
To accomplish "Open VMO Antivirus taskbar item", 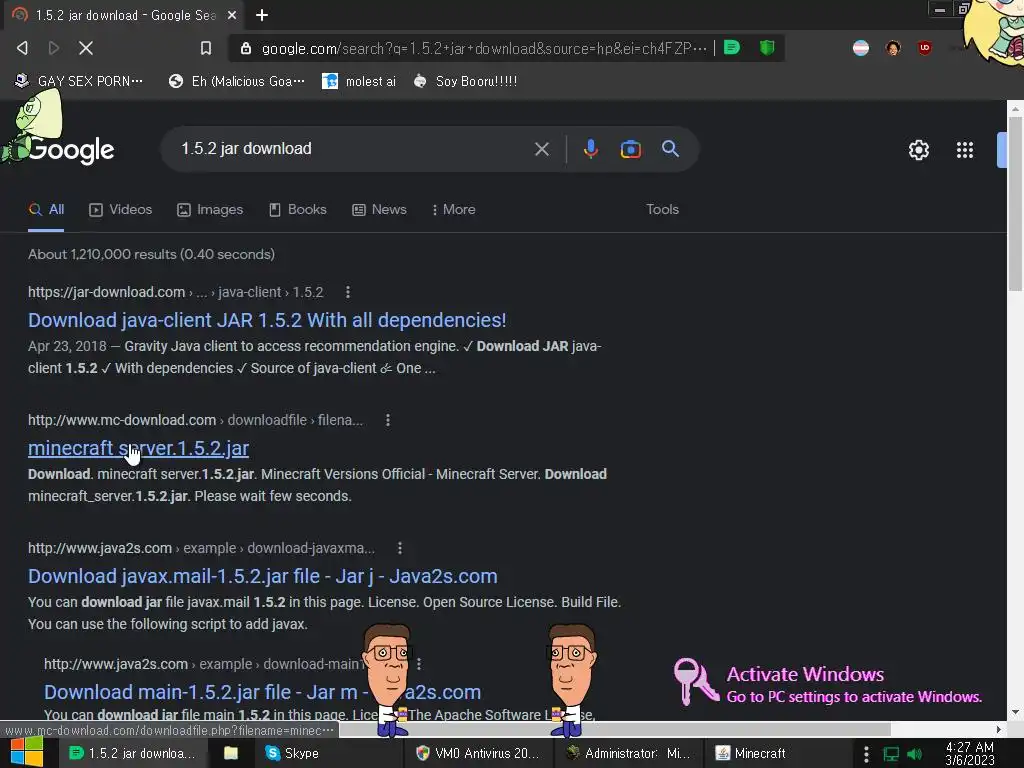I will coord(477,753).
